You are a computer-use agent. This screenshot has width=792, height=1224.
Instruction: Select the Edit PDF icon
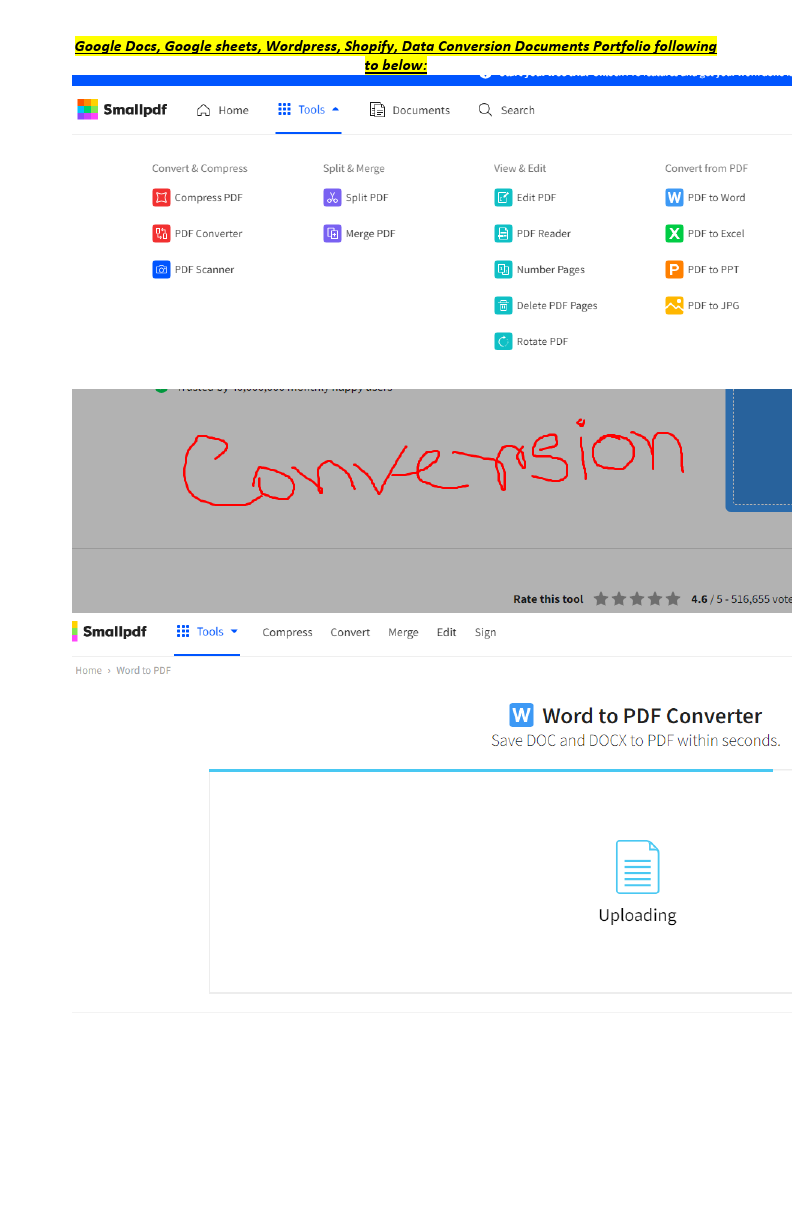click(503, 198)
